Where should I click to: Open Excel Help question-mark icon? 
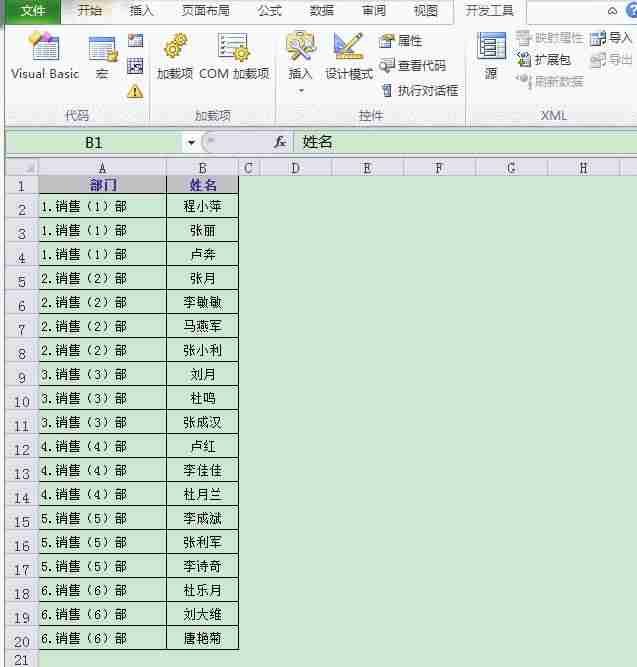click(x=631, y=11)
